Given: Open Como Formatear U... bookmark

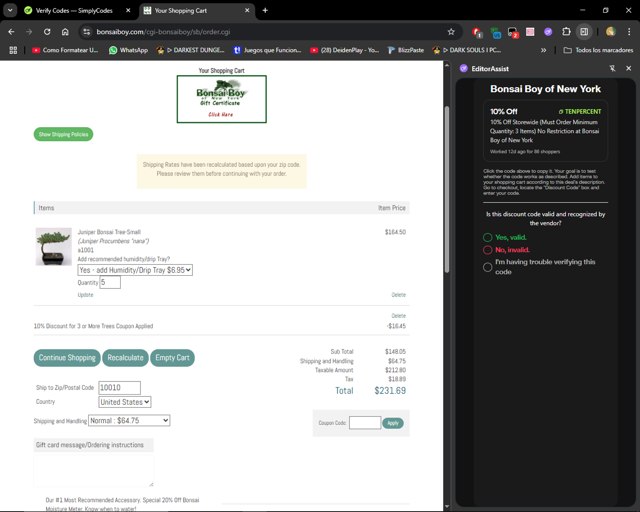Looking at the screenshot, I should tap(65, 50).
